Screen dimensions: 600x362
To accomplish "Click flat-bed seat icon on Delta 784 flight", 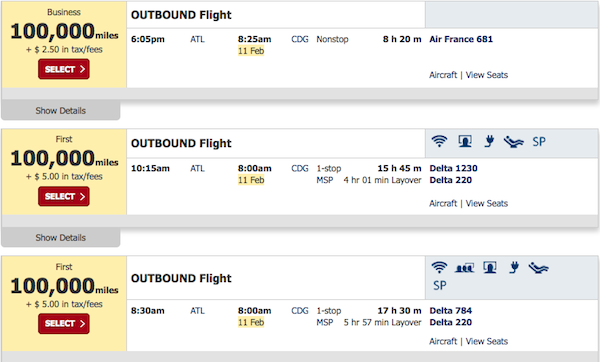I will pyautogui.click(x=538, y=267).
